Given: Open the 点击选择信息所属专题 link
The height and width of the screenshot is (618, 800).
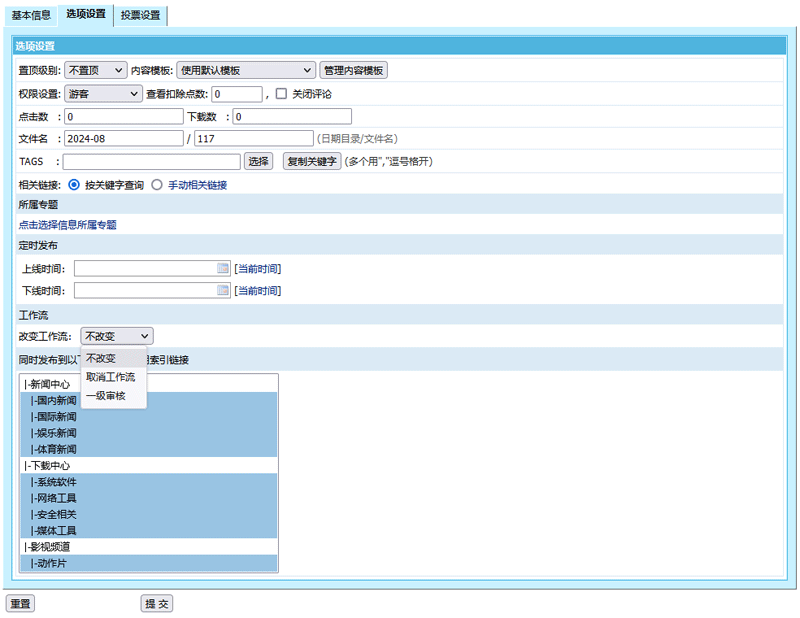Looking at the screenshot, I should click(x=70, y=225).
